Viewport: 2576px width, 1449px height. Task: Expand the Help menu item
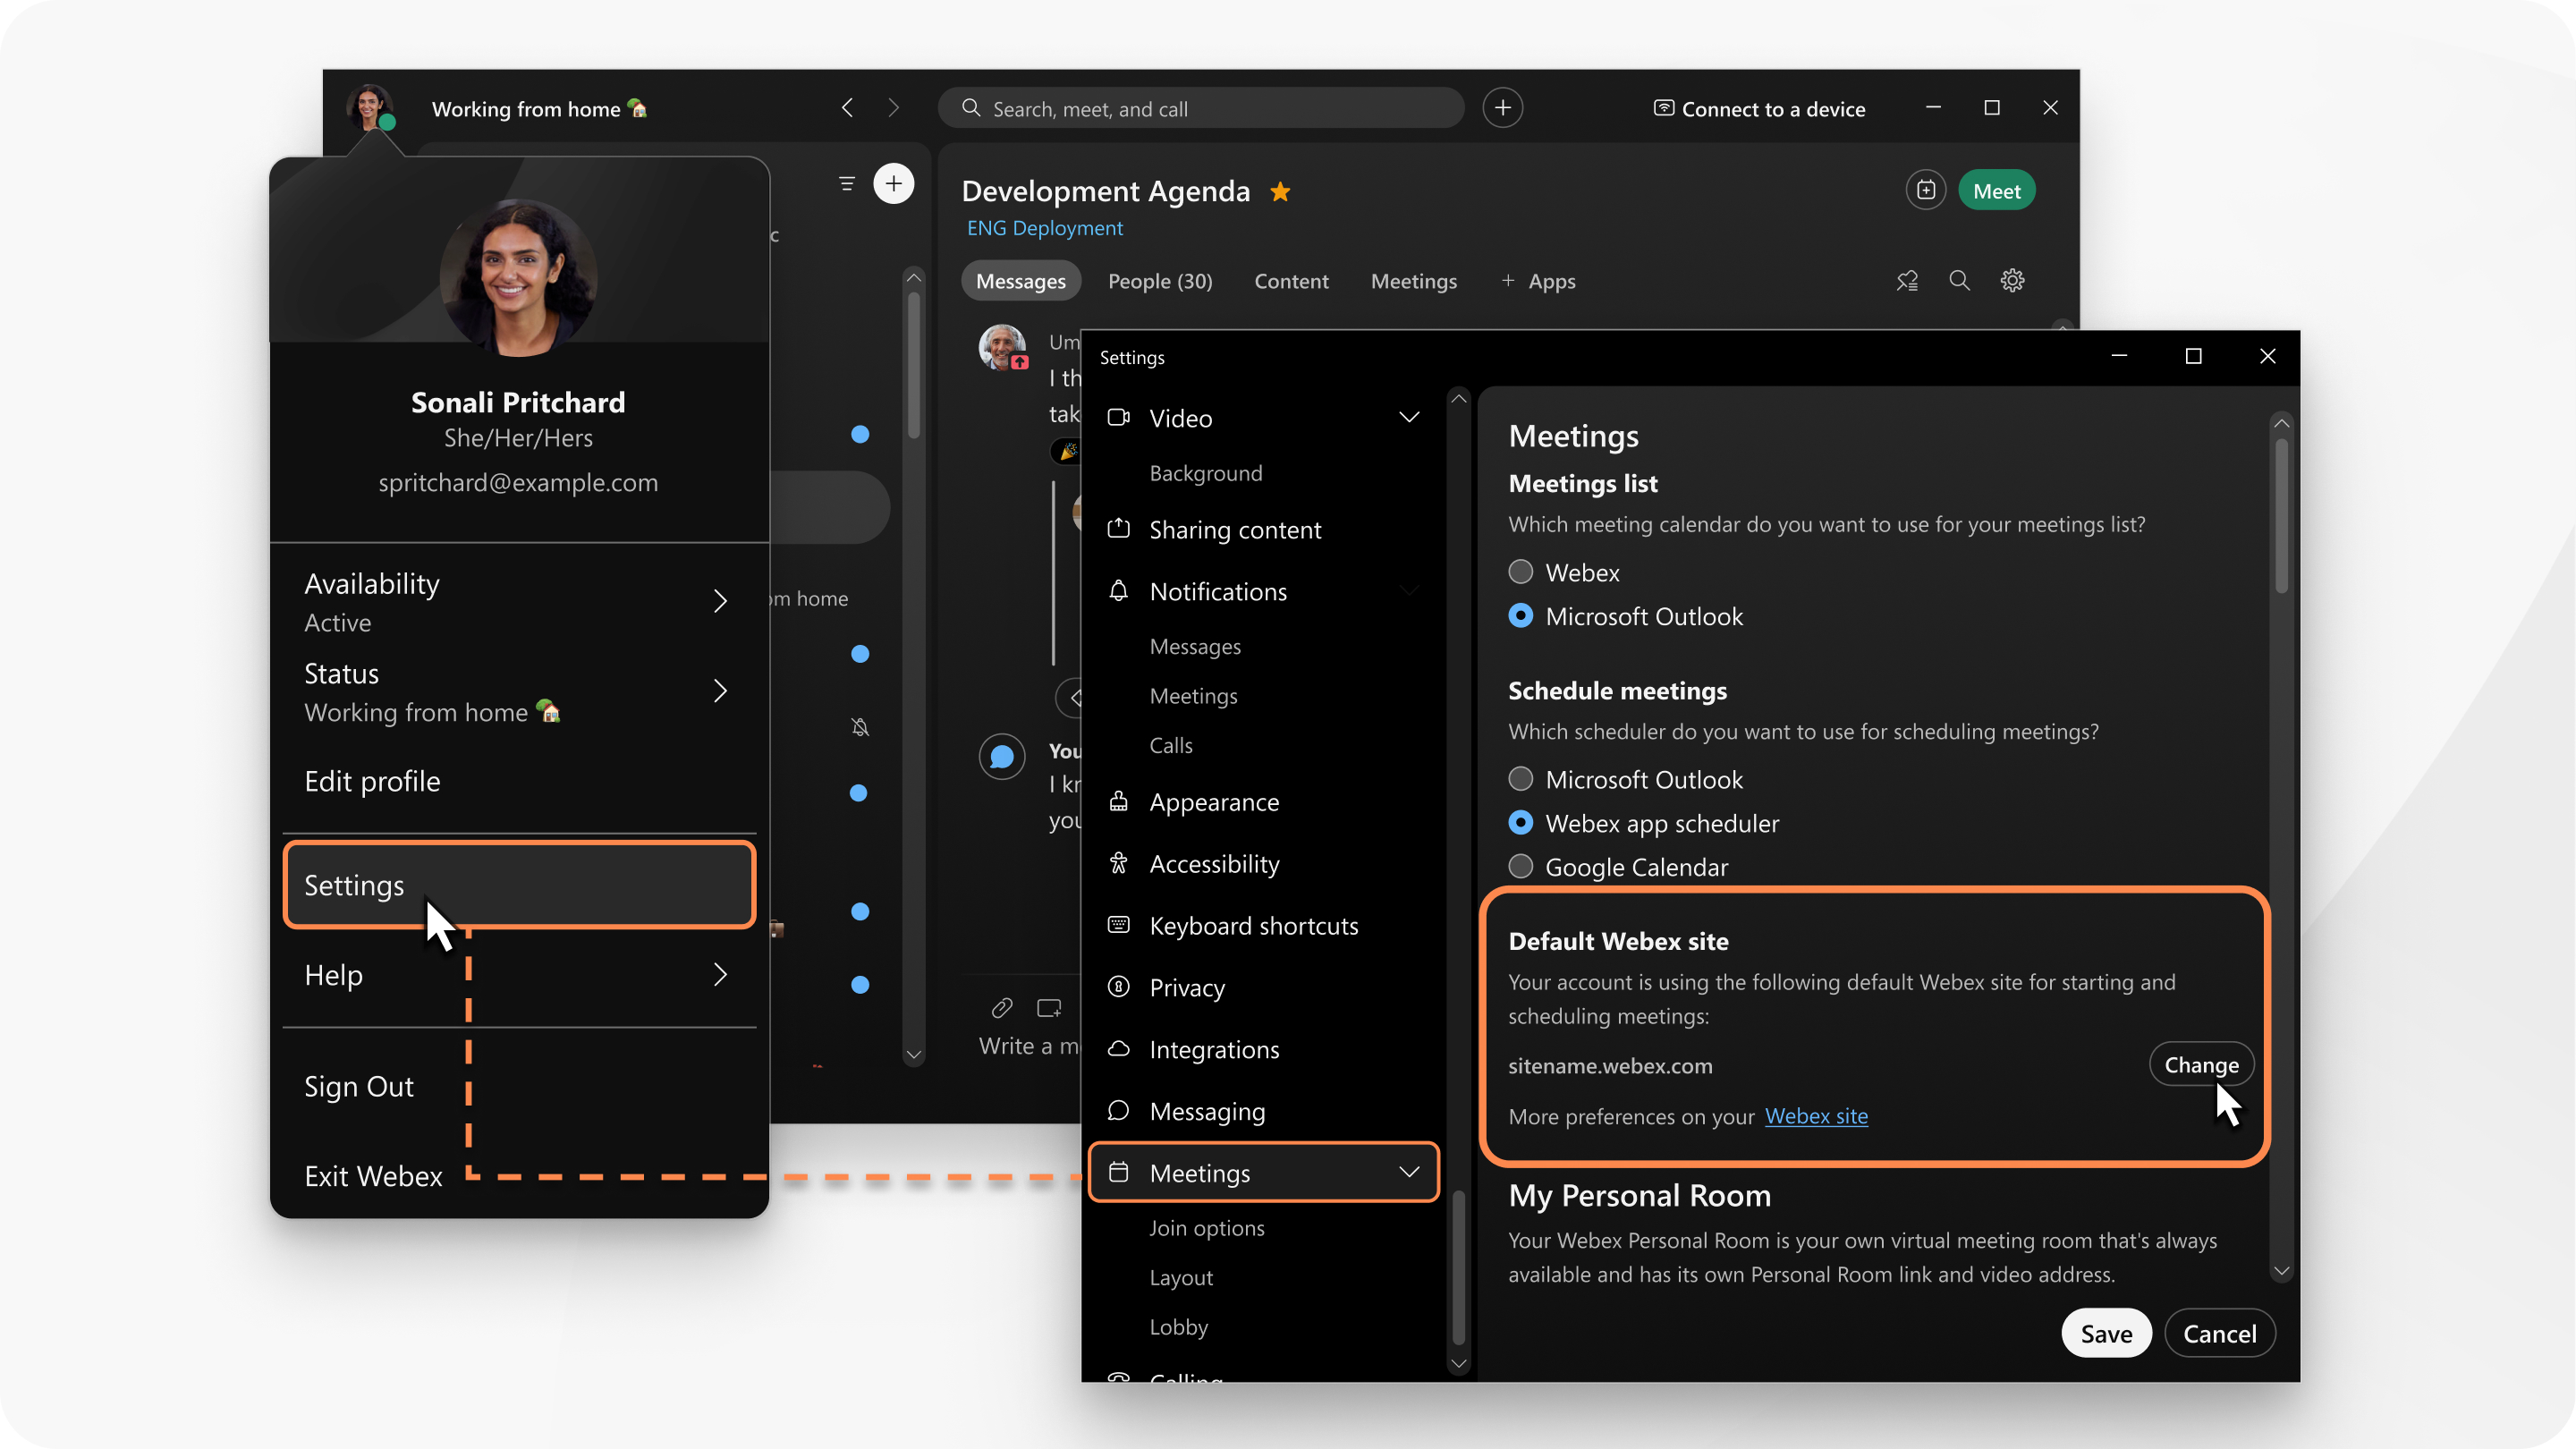point(722,973)
